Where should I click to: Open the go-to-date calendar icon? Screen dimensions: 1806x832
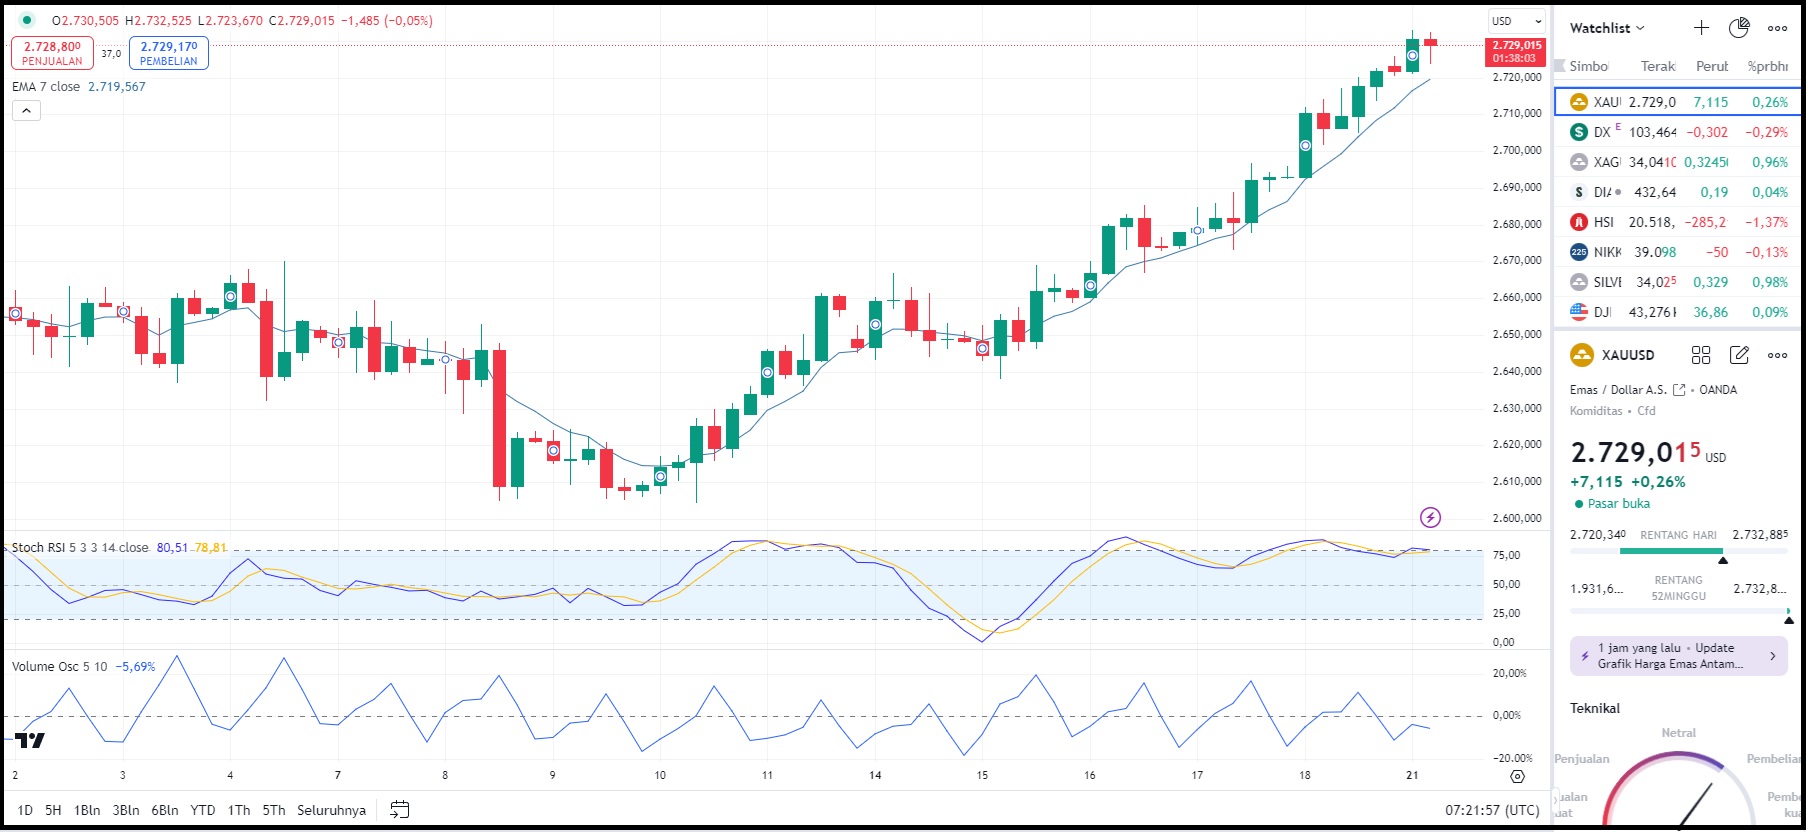pos(399,810)
